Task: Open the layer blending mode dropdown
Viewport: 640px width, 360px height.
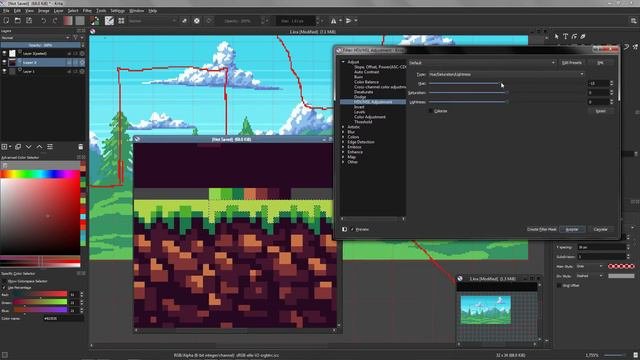Action: (36, 38)
